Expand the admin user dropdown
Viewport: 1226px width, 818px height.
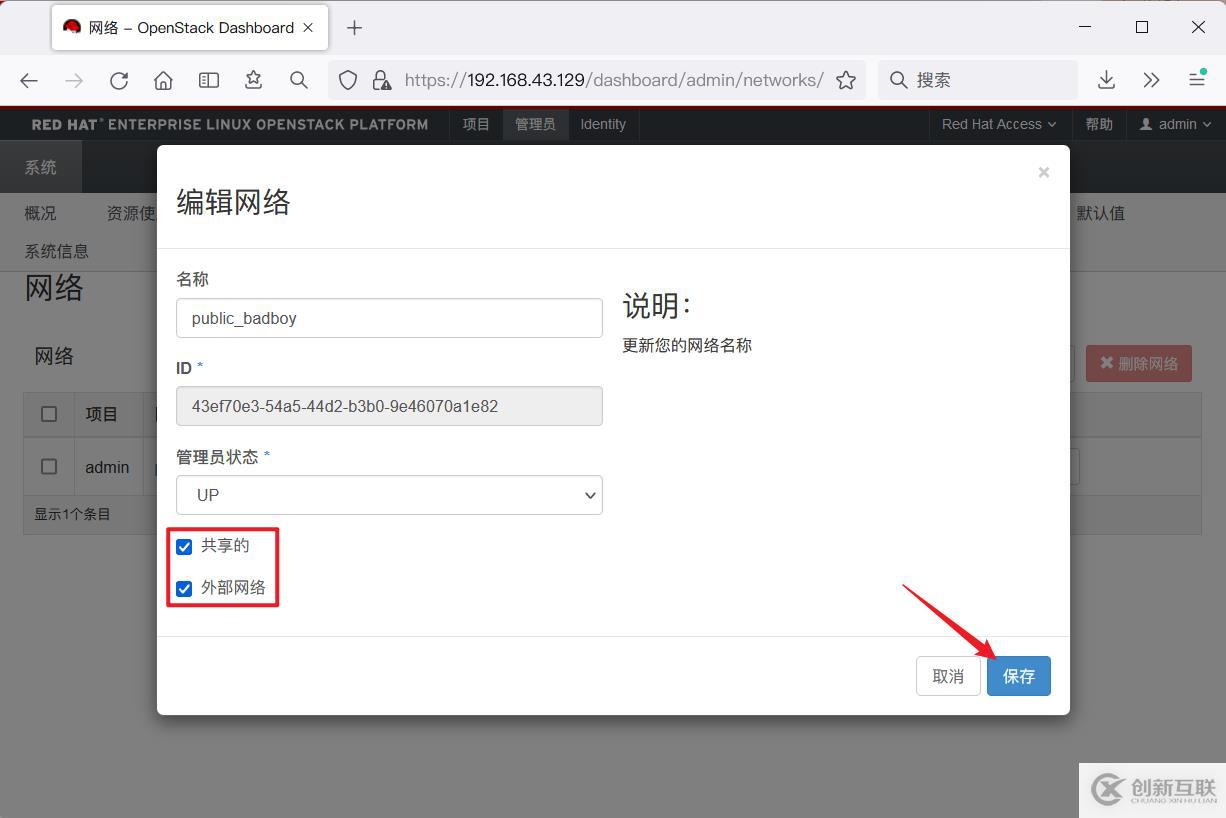[1175, 124]
